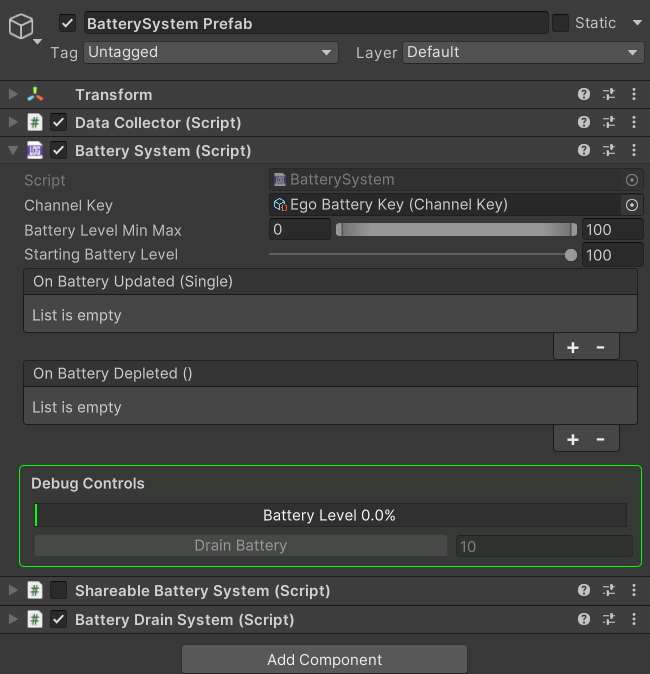The height and width of the screenshot is (674, 650).
Task: Click the Drain Battery button
Action: tap(241, 545)
